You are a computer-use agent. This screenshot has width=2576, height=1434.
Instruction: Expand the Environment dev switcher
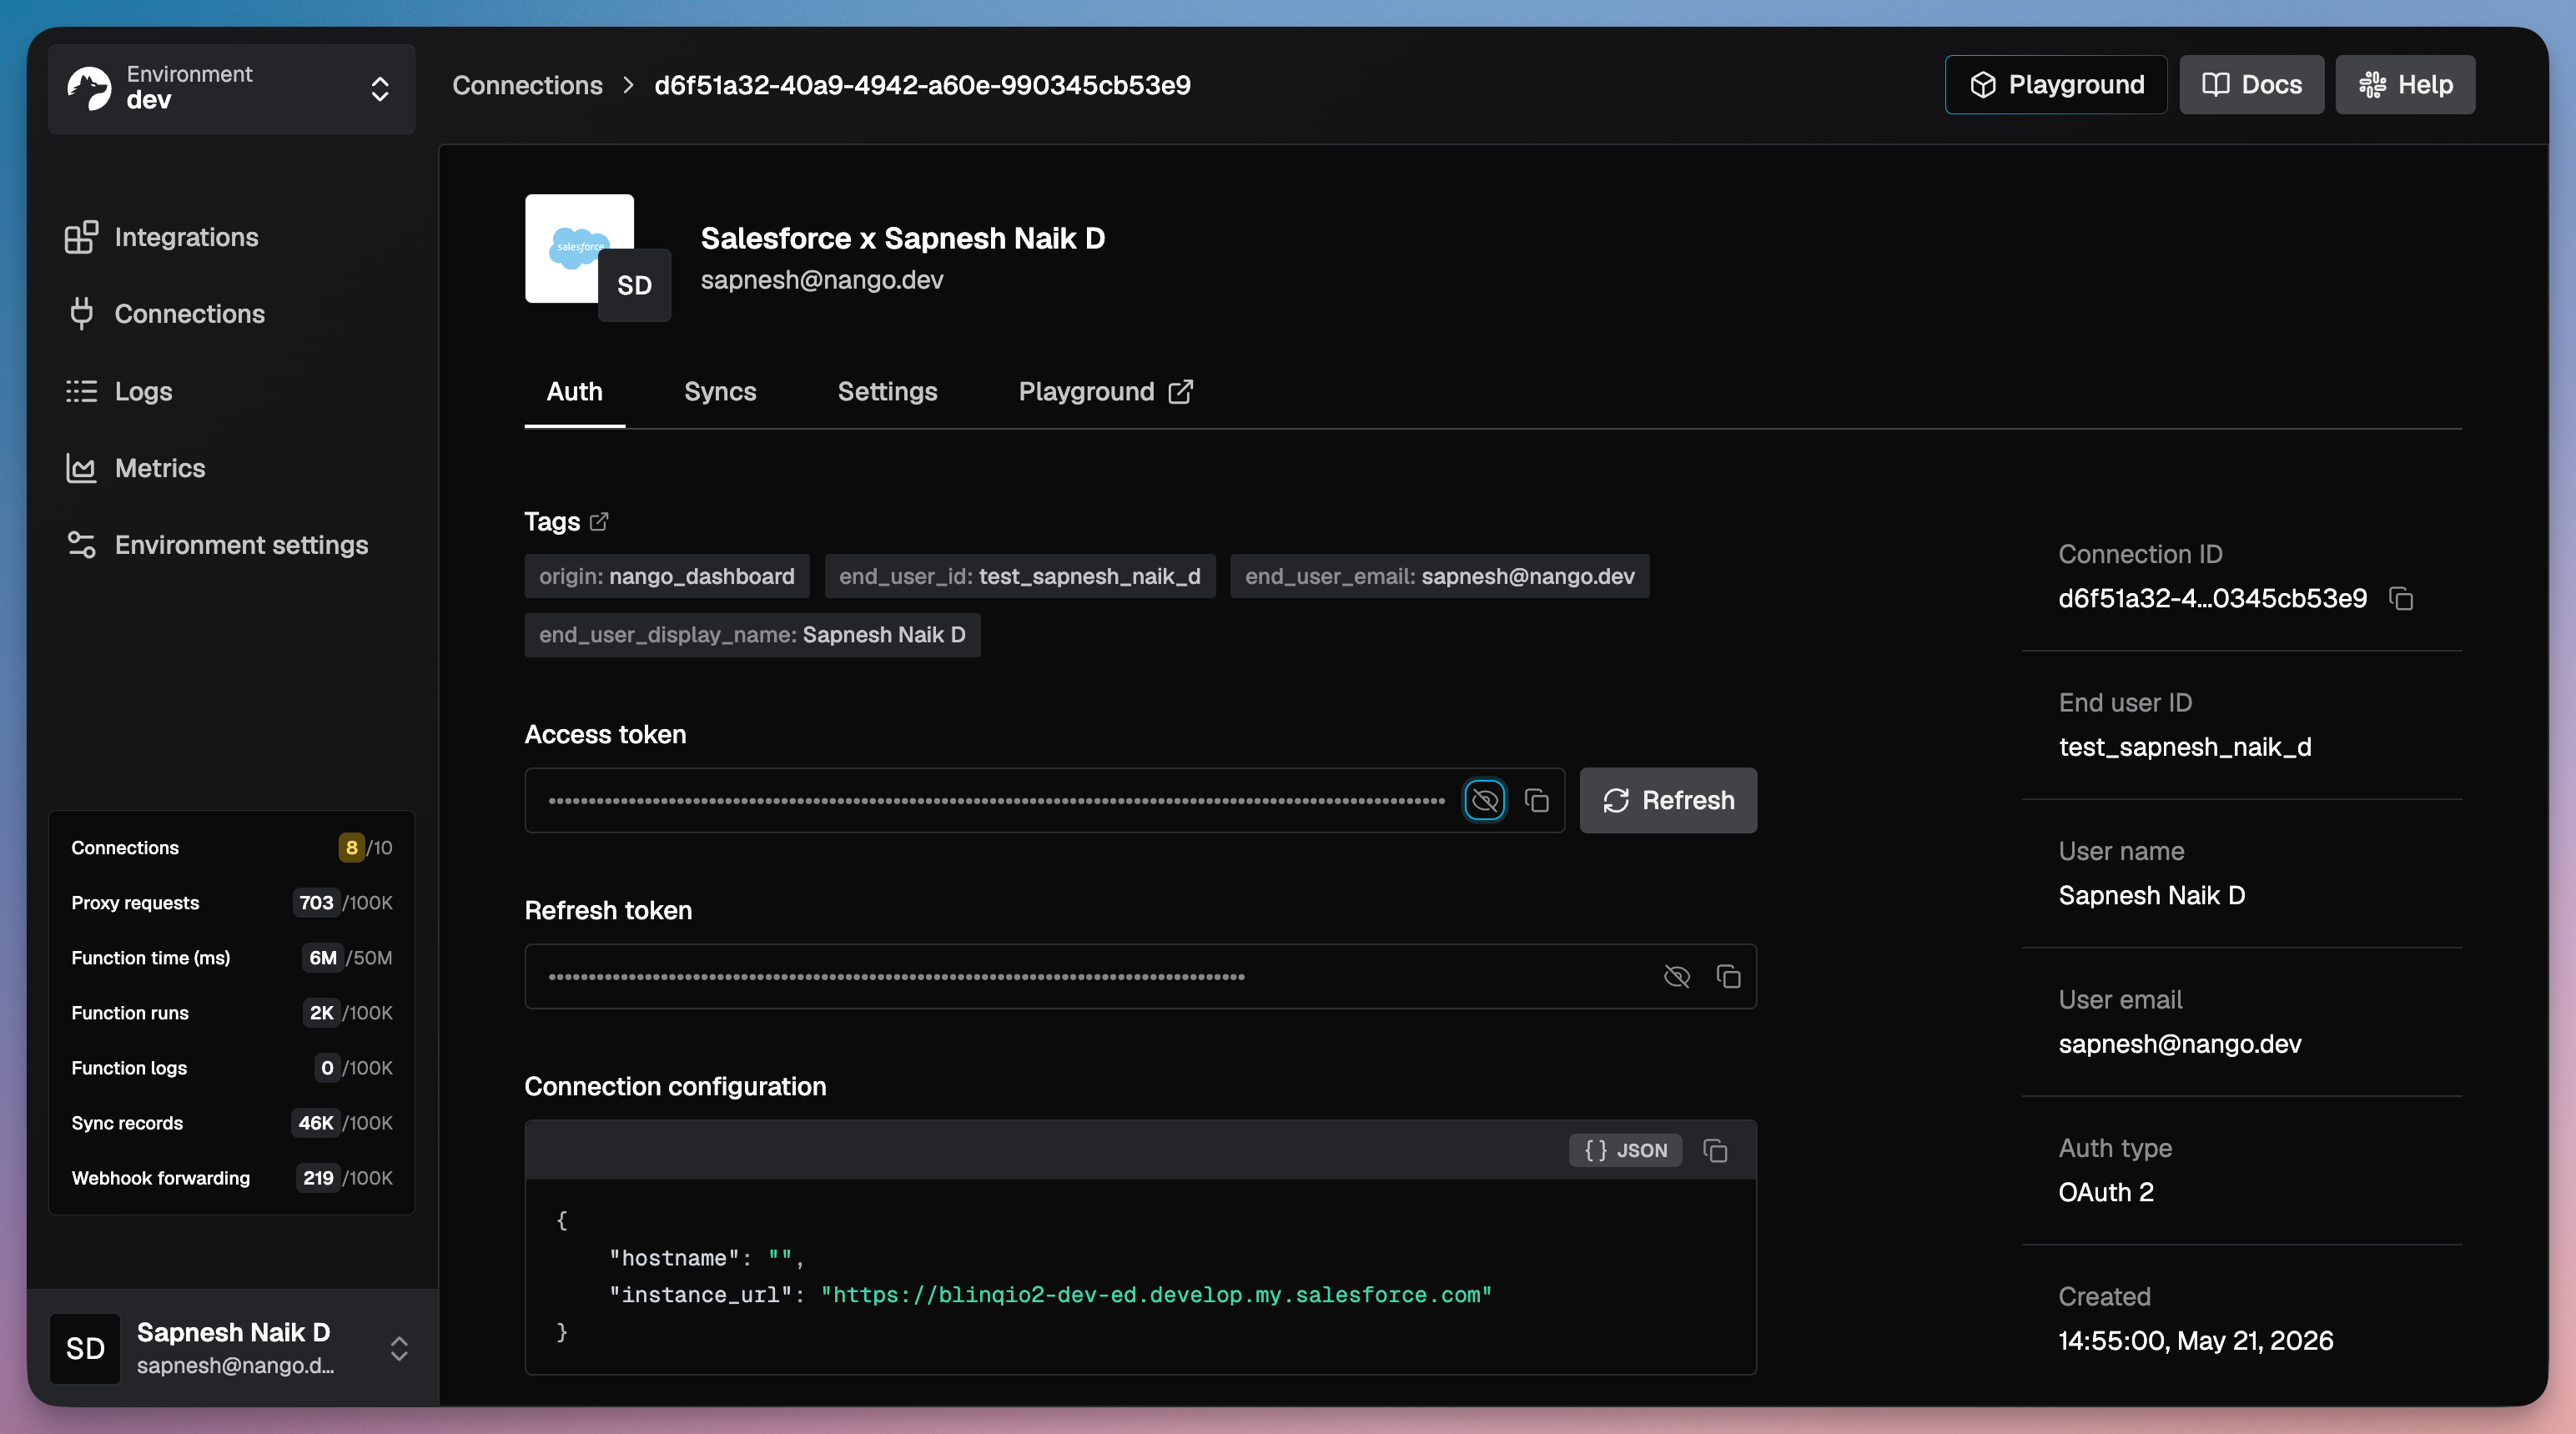[232, 88]
